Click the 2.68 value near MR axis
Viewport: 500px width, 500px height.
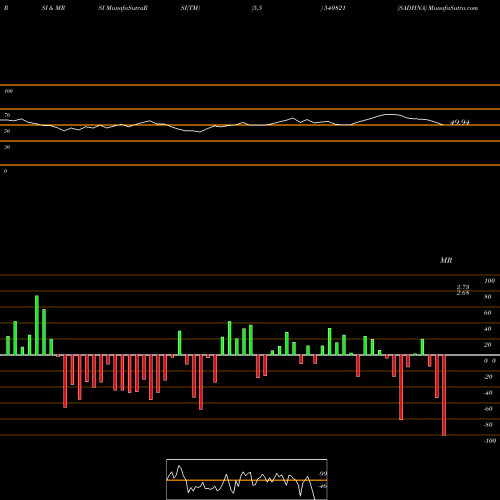pos(463,293)
